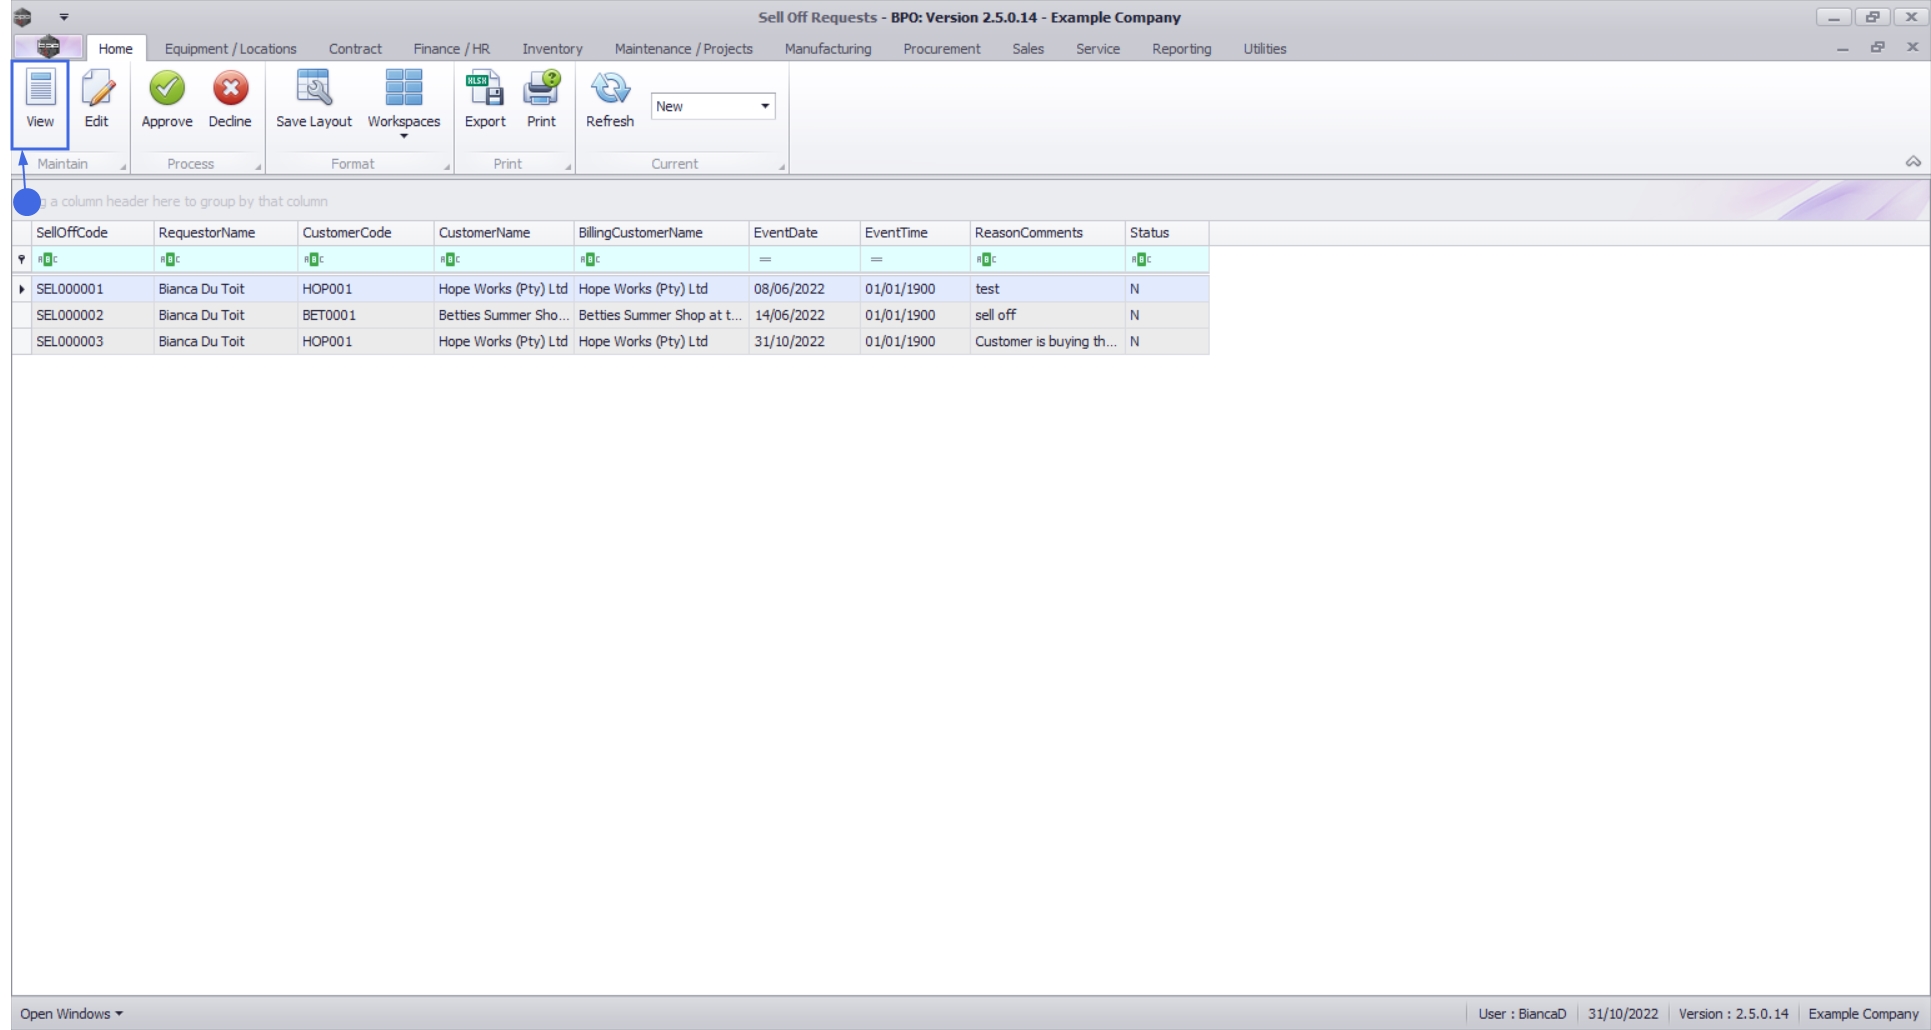Click the CustomerCode filter row cell
This screenshot has height=1030, width=1931.
(366, 260)
